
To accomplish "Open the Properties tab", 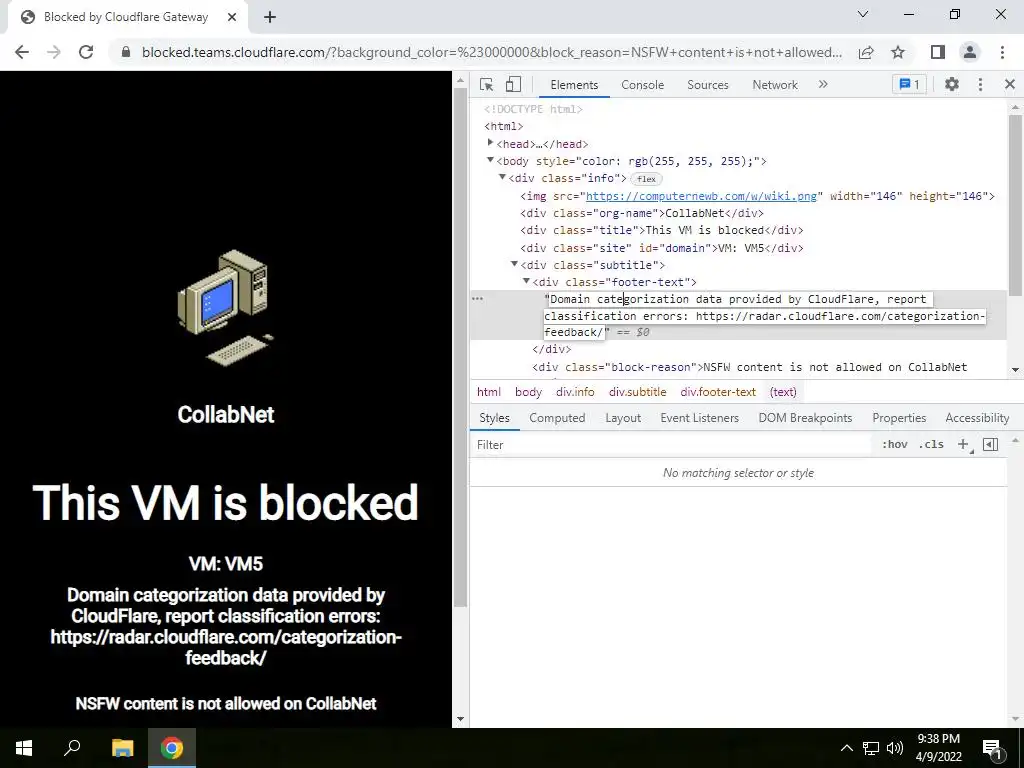I will click(x=899, y=418).
